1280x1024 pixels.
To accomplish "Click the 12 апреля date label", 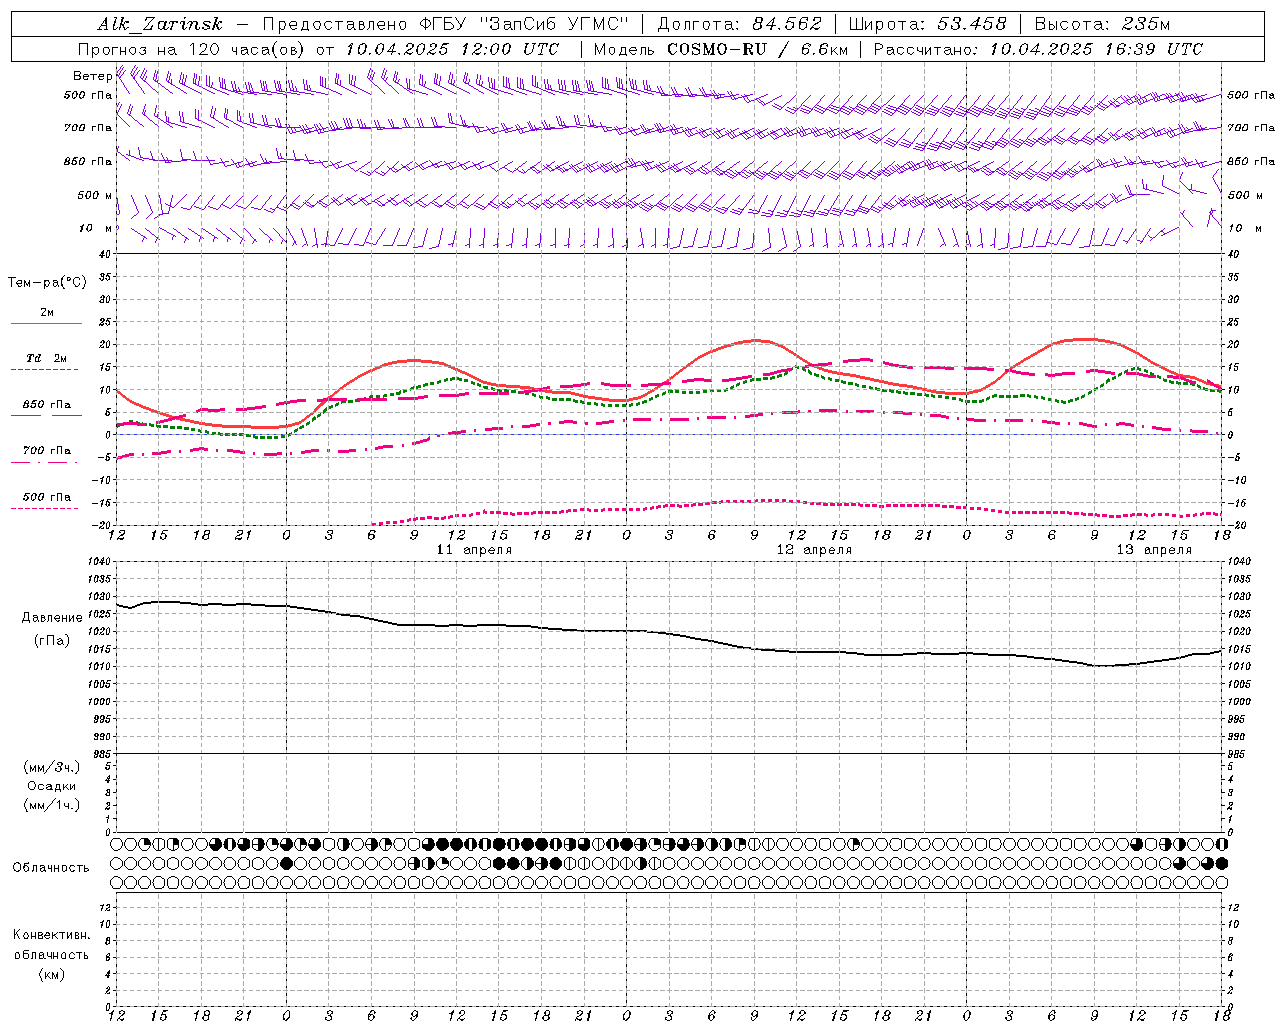I will pyautogui.click(x=814, y=550).
